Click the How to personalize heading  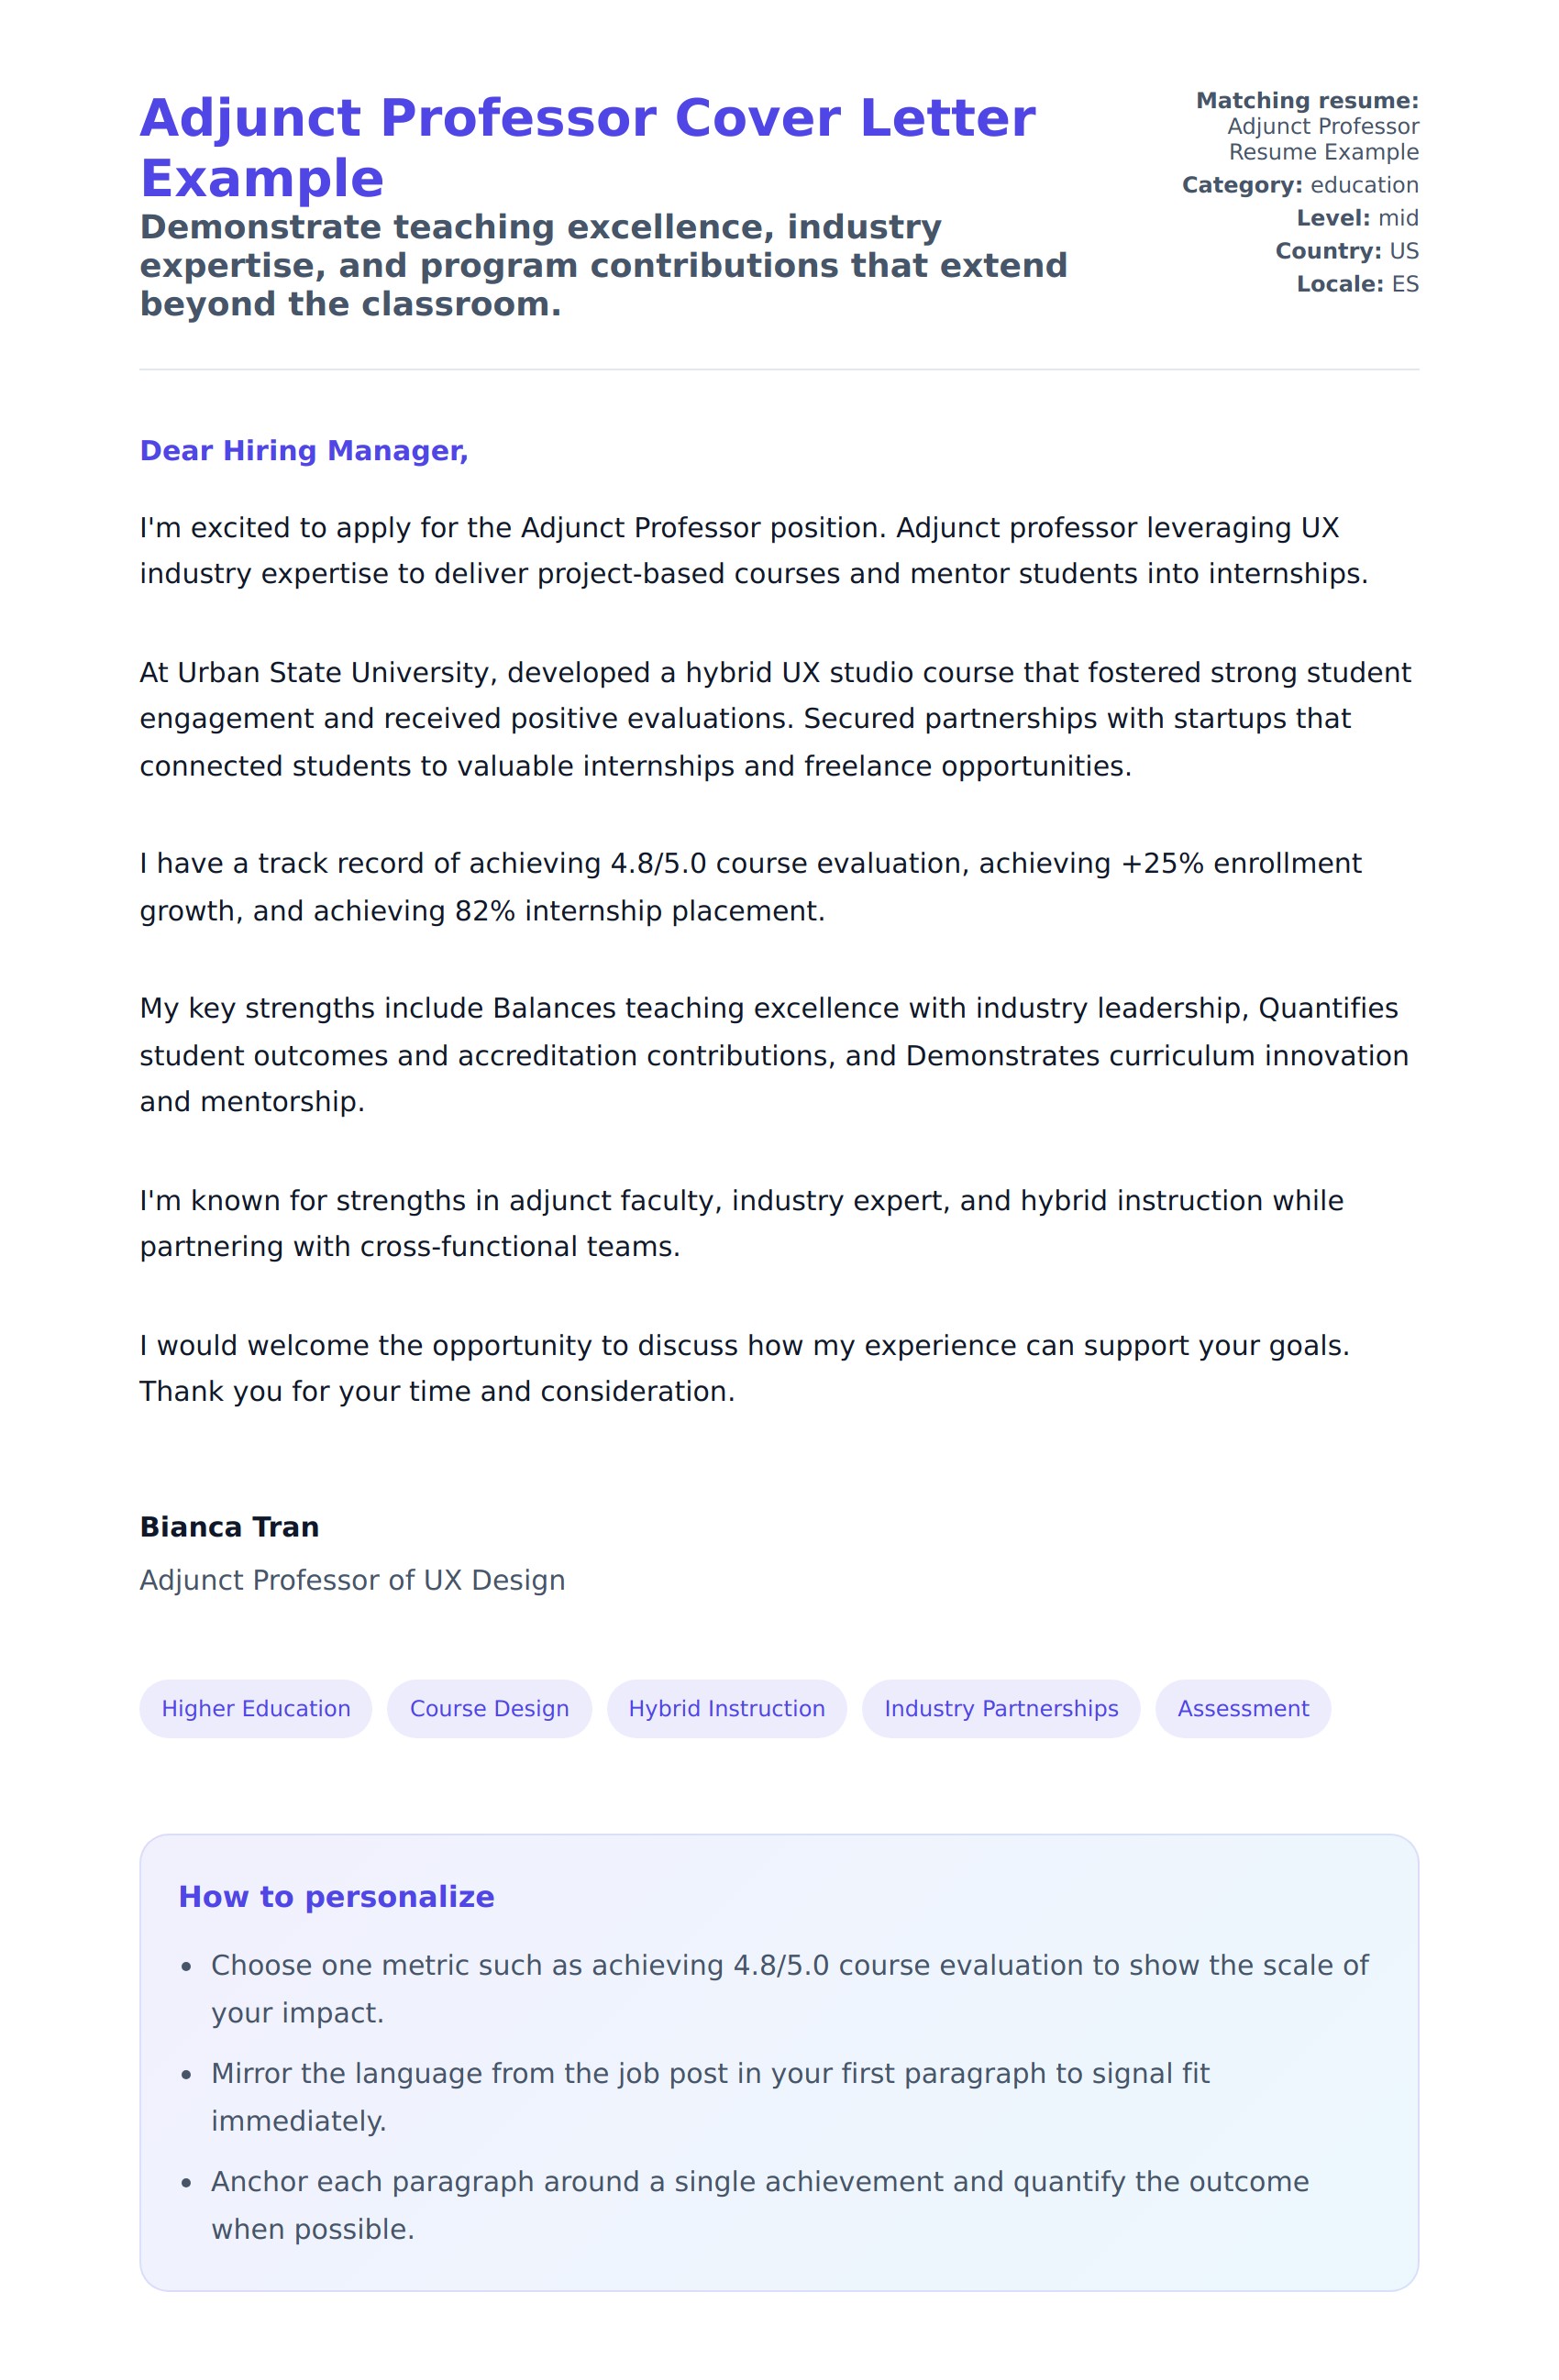point(336,1897)
